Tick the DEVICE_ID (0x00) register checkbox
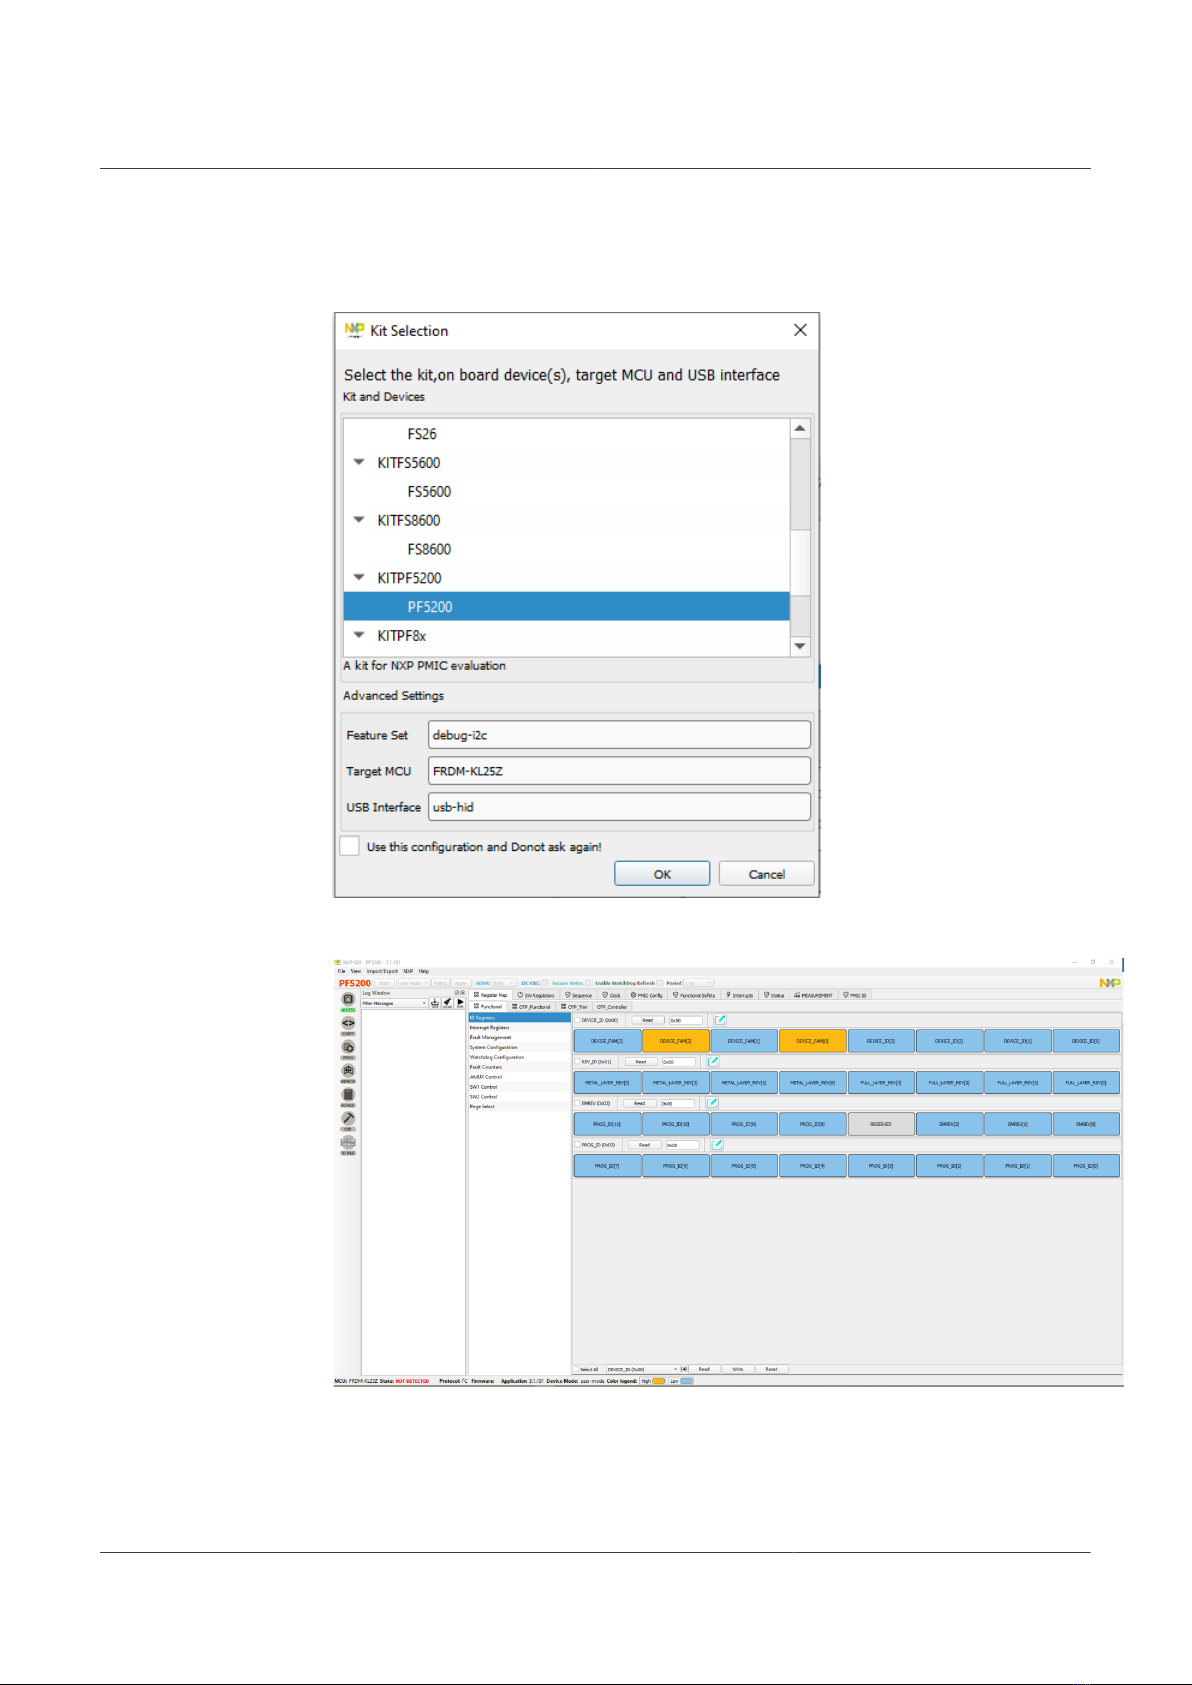Viewport: 1192px width, 1685px height. tap(577, 1020)
